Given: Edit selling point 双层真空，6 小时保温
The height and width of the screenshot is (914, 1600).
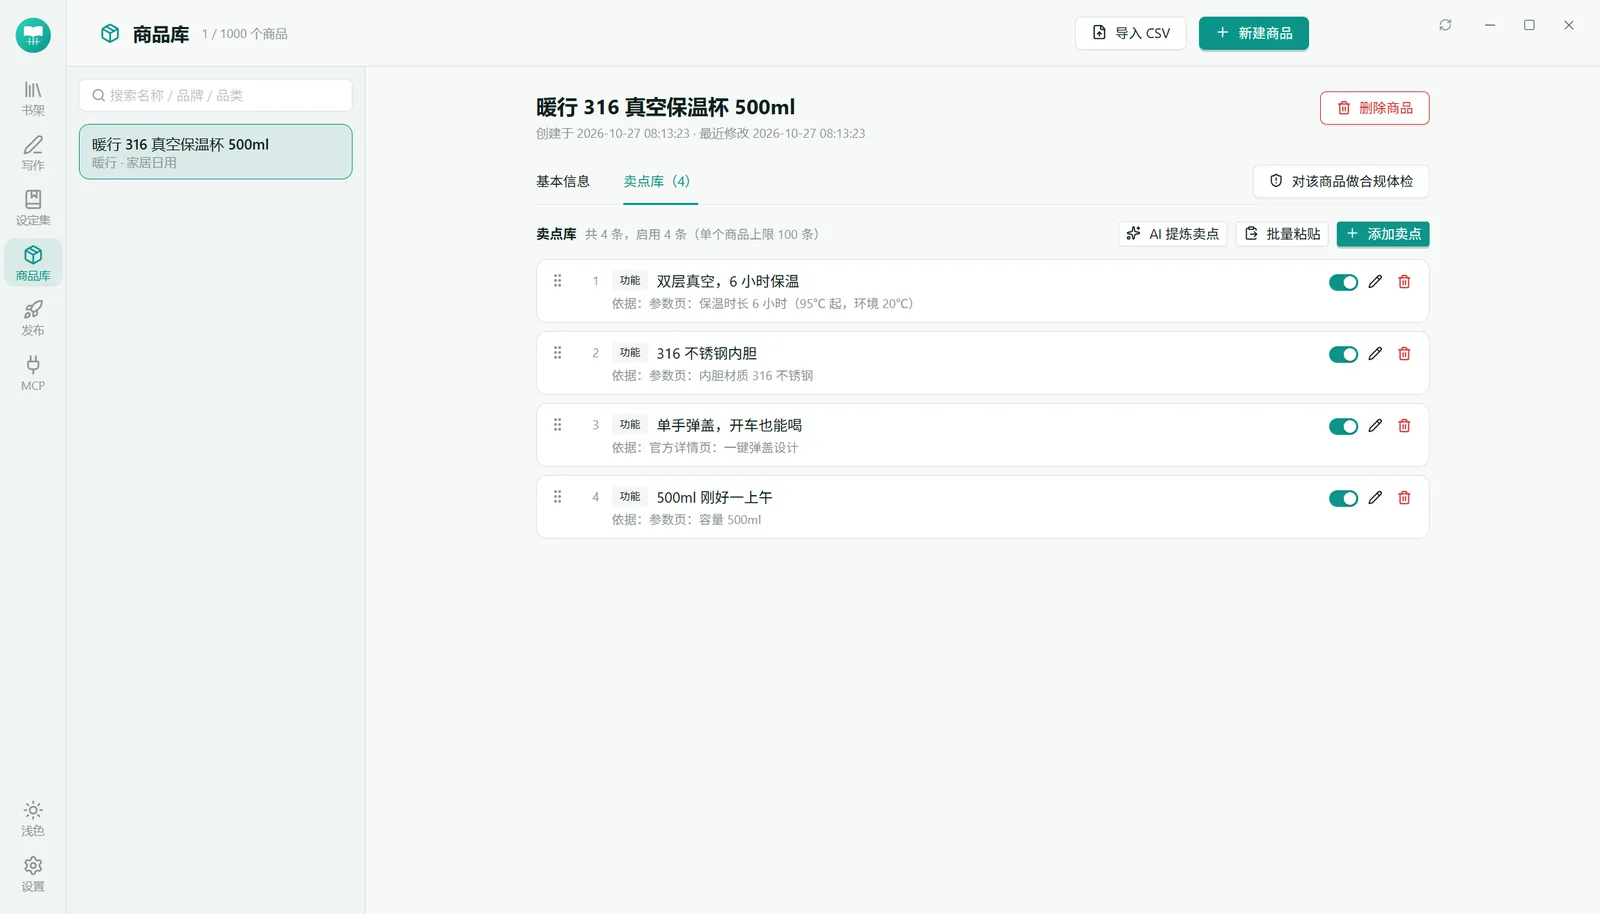Looking at the screenshot, I should pyautogui.click(x=1375, y=282).
